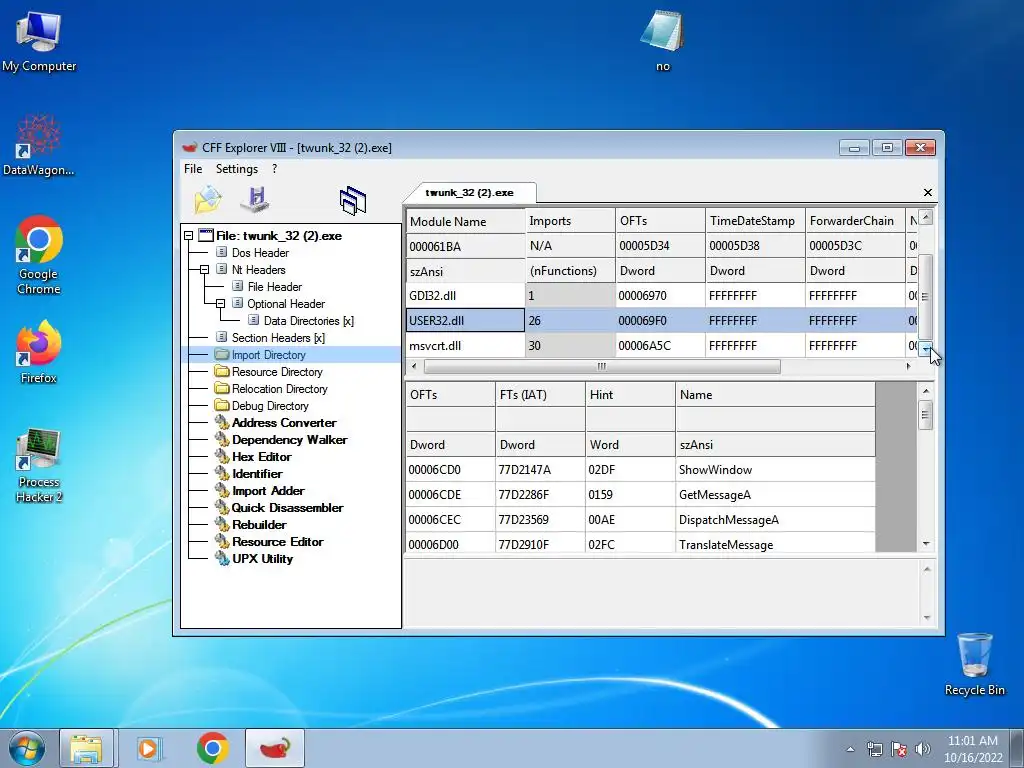The width and height of the screenshot is (1024, 768).
Task: Select File Header in the tree
Action: coord(274,287)
